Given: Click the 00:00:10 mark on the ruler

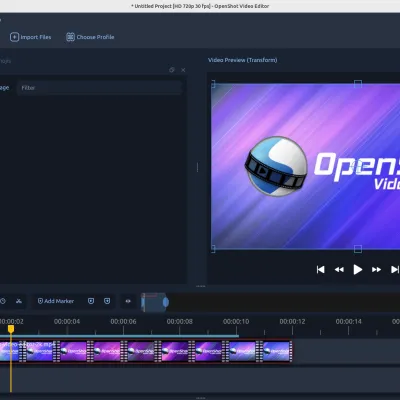Looking at the screenshot, I should (236, 322).
